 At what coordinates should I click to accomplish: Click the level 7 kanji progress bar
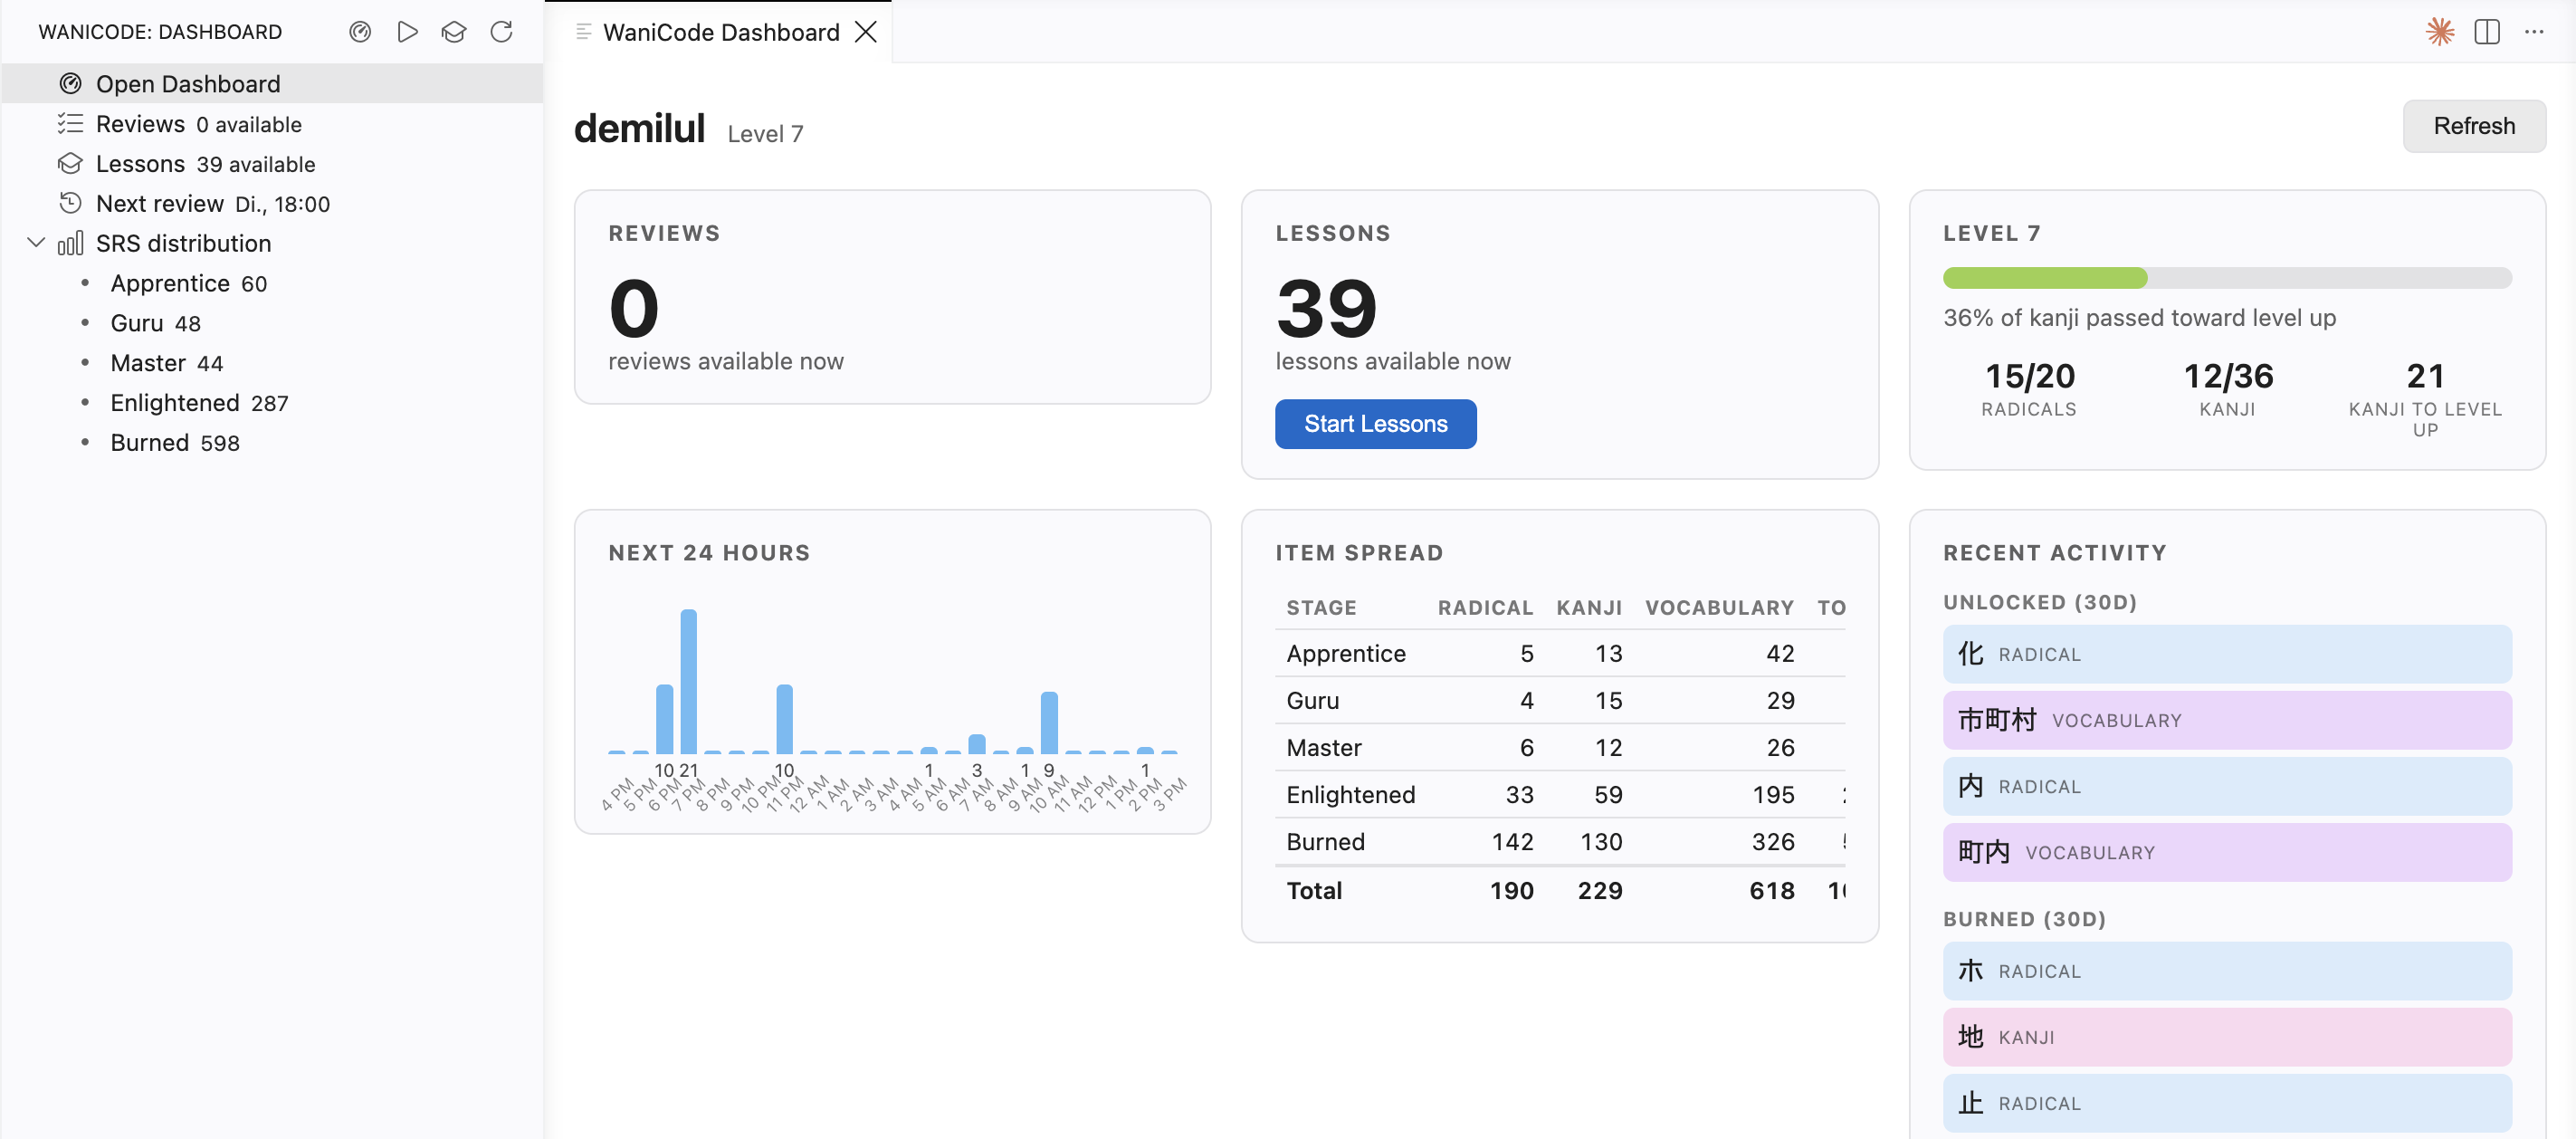click(2227, 278)
